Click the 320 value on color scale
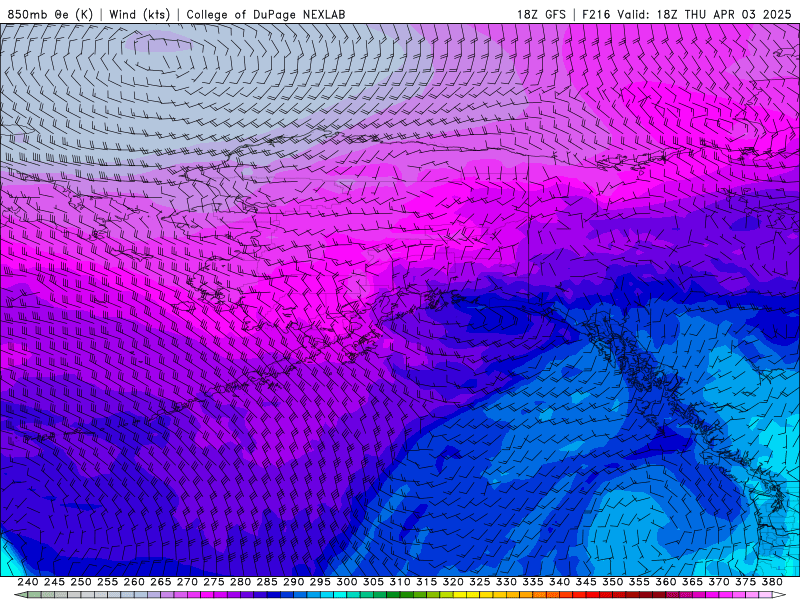This screenshot has height=600, width=800. pos(453,582)
